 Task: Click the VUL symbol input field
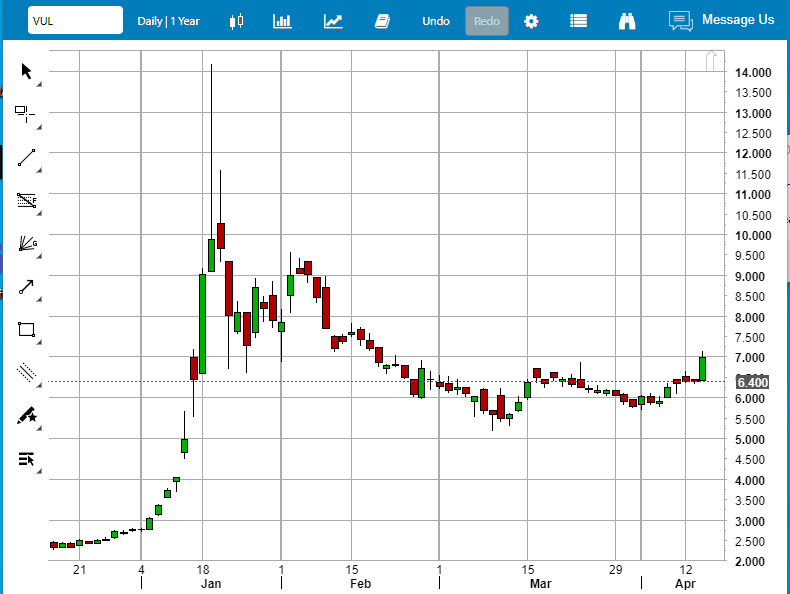75,21
